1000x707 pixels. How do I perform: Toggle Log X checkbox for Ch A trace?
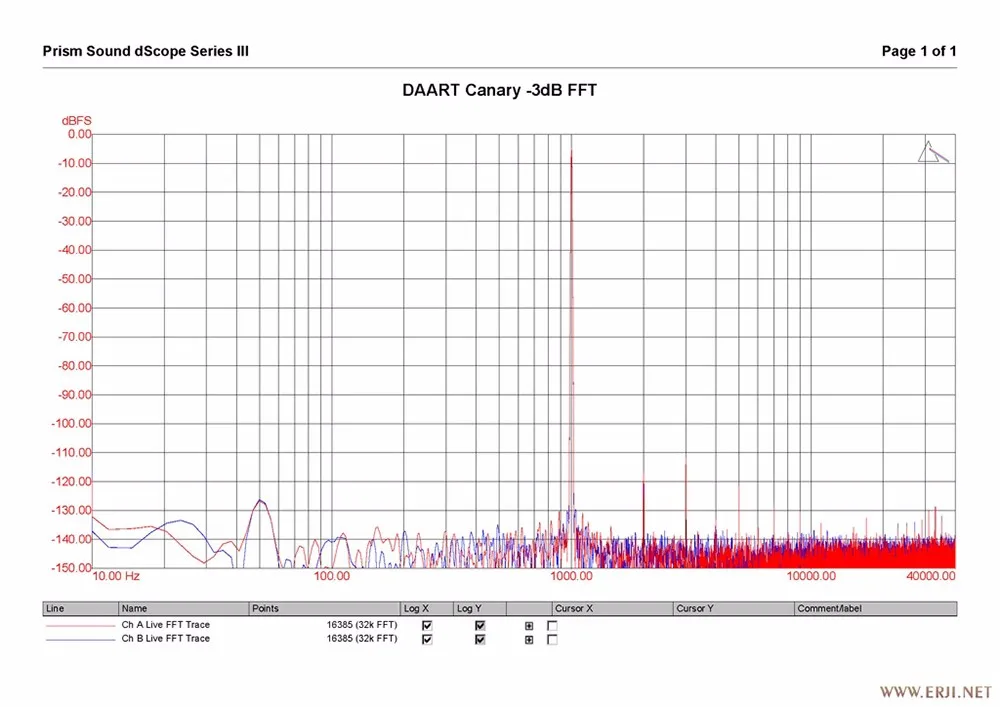click(x=427, y=625)
